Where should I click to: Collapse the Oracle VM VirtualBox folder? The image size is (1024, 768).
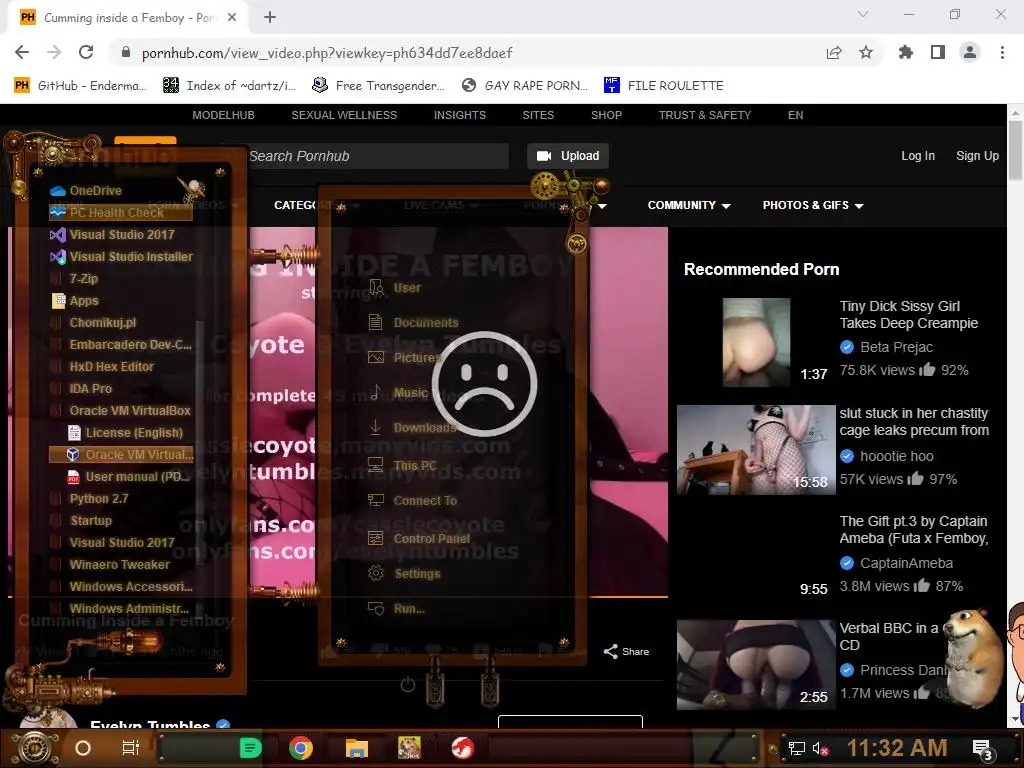121,411
